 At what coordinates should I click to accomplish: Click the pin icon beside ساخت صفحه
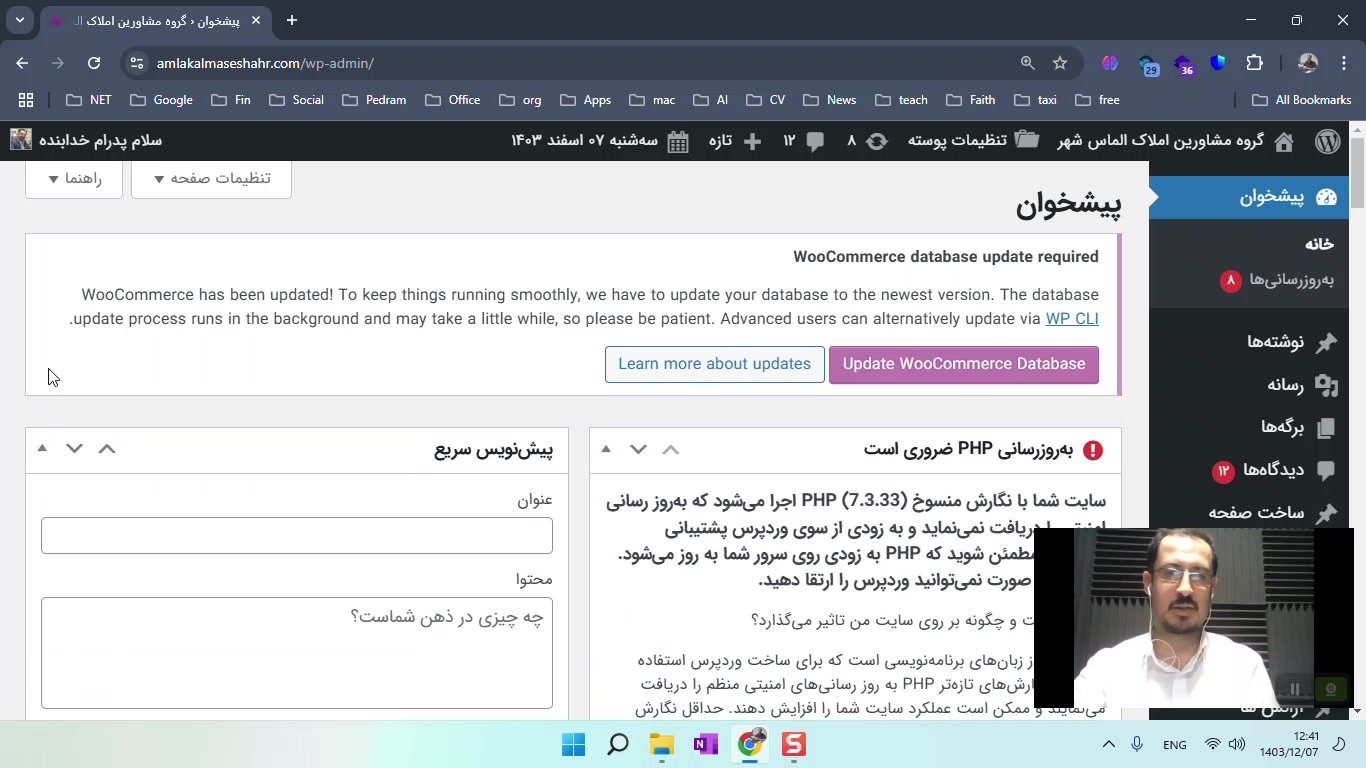pos(1327,513)
